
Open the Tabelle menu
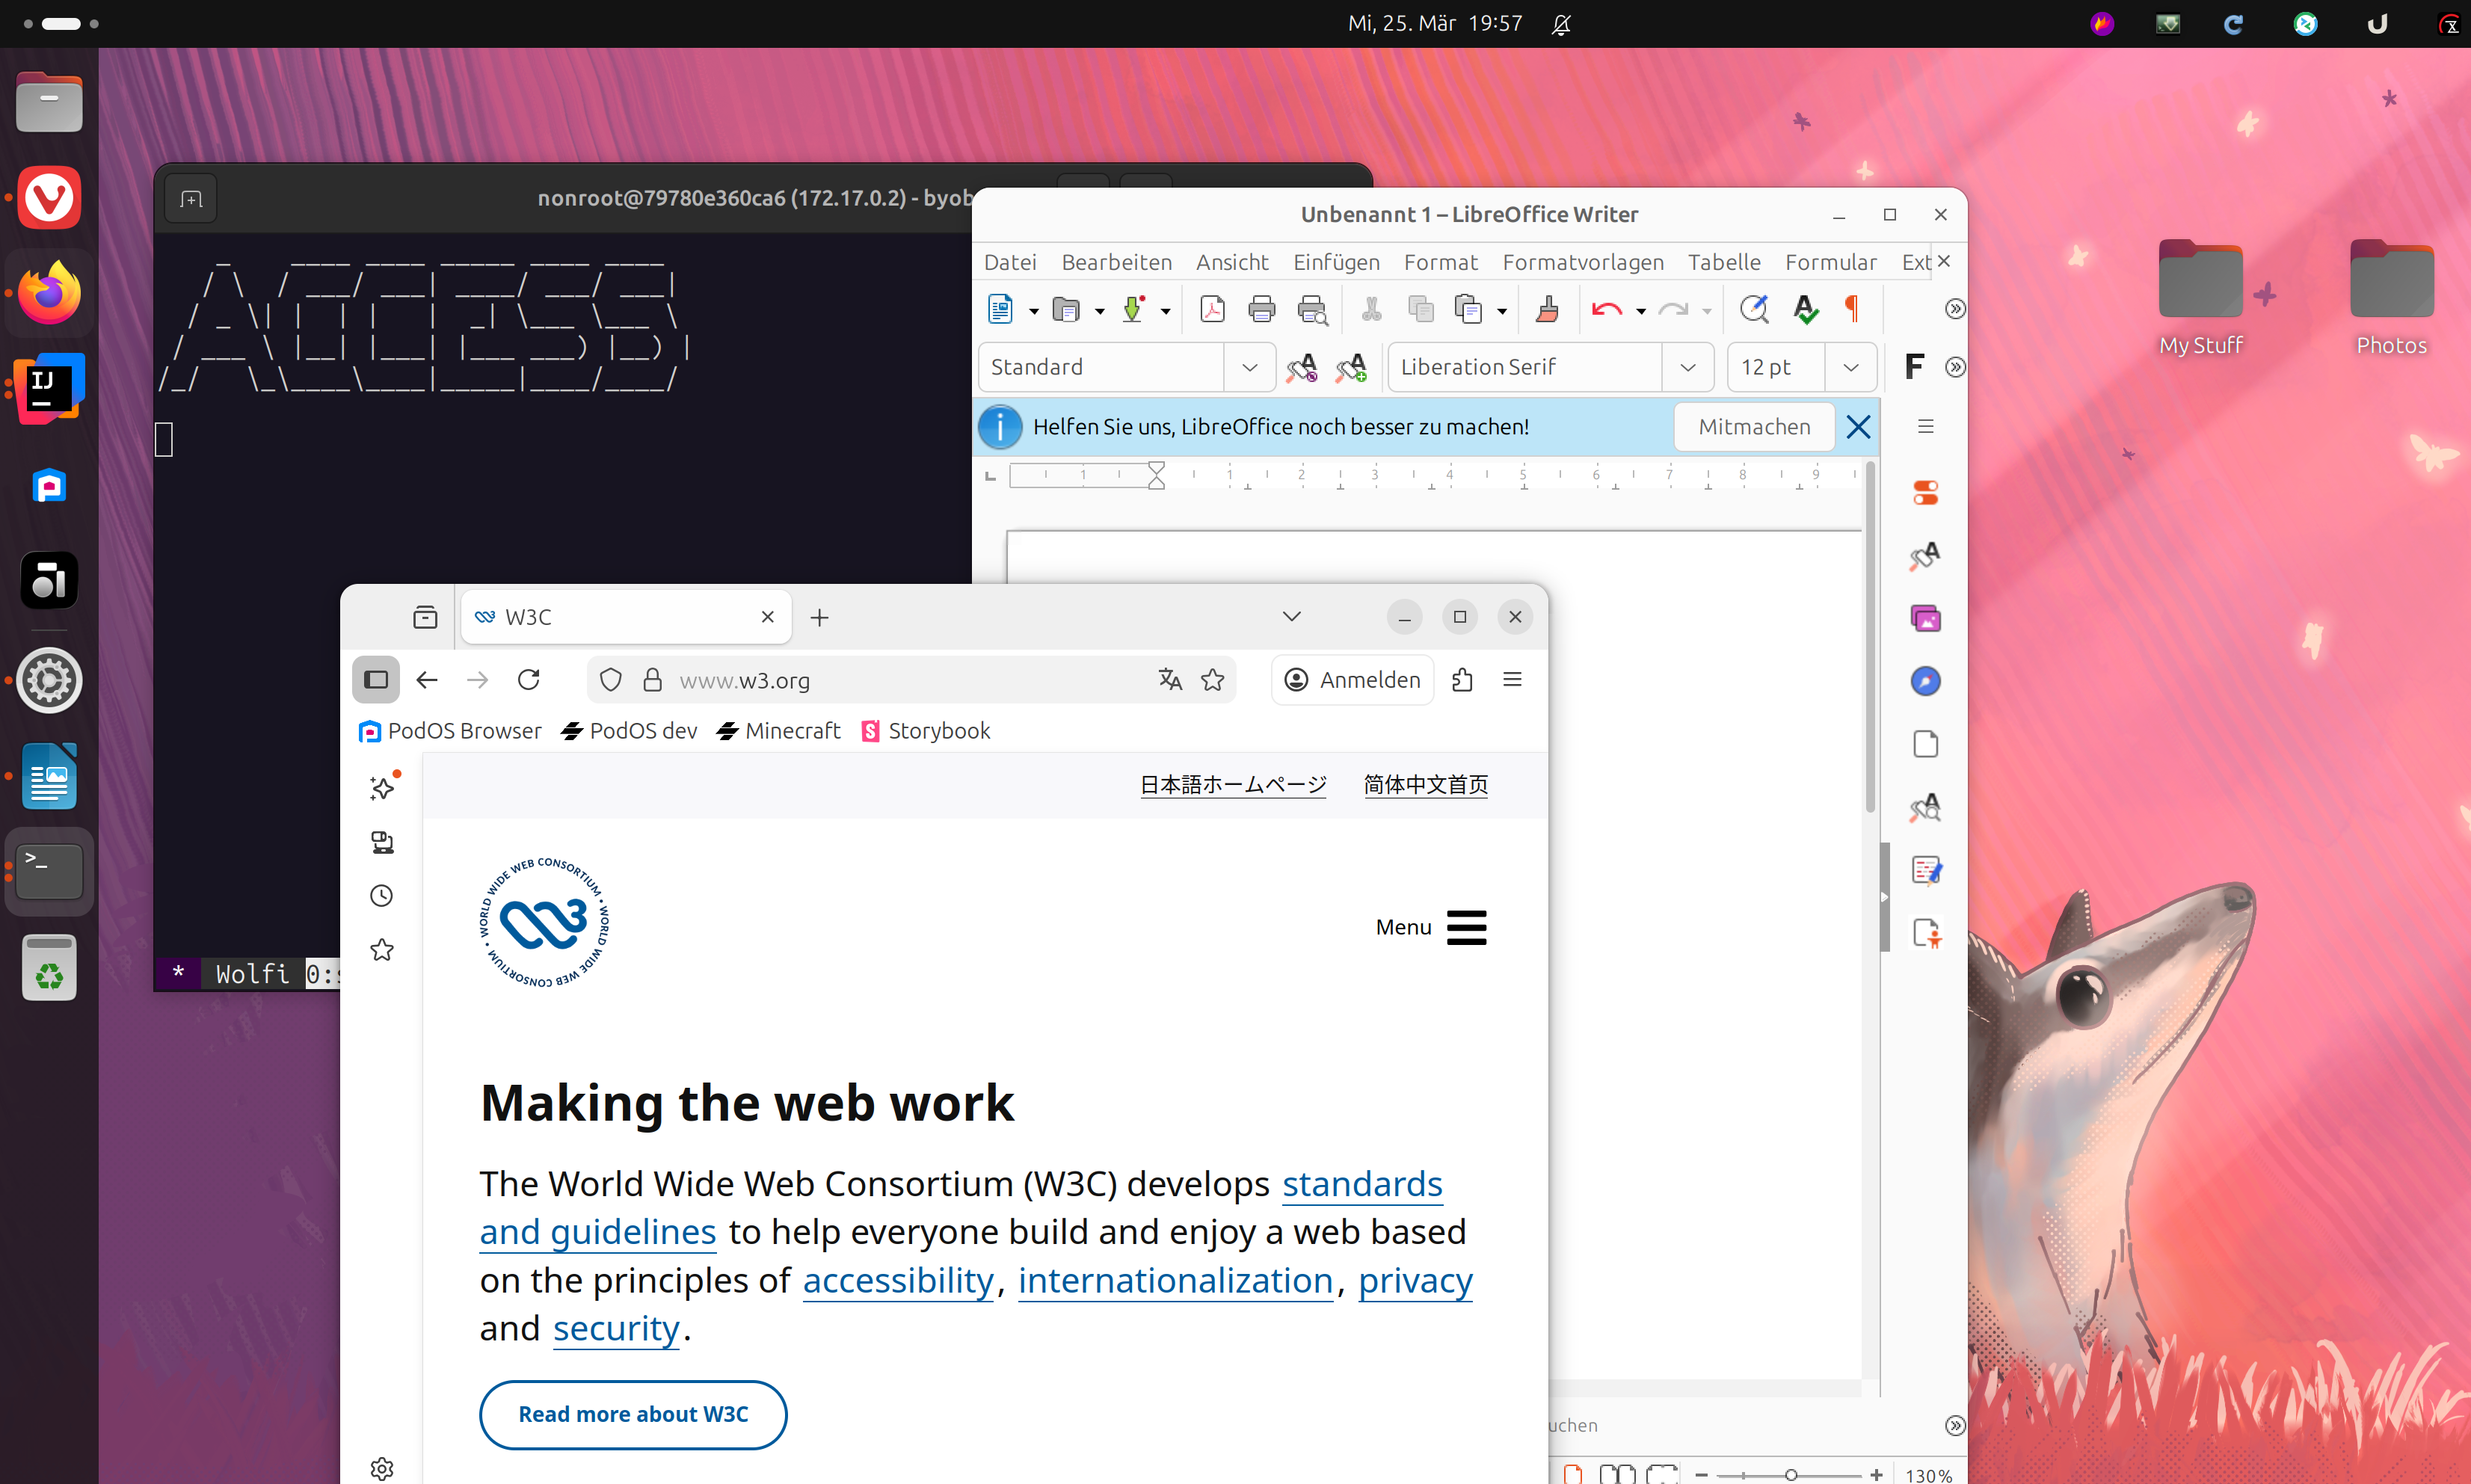[1724, 262]
